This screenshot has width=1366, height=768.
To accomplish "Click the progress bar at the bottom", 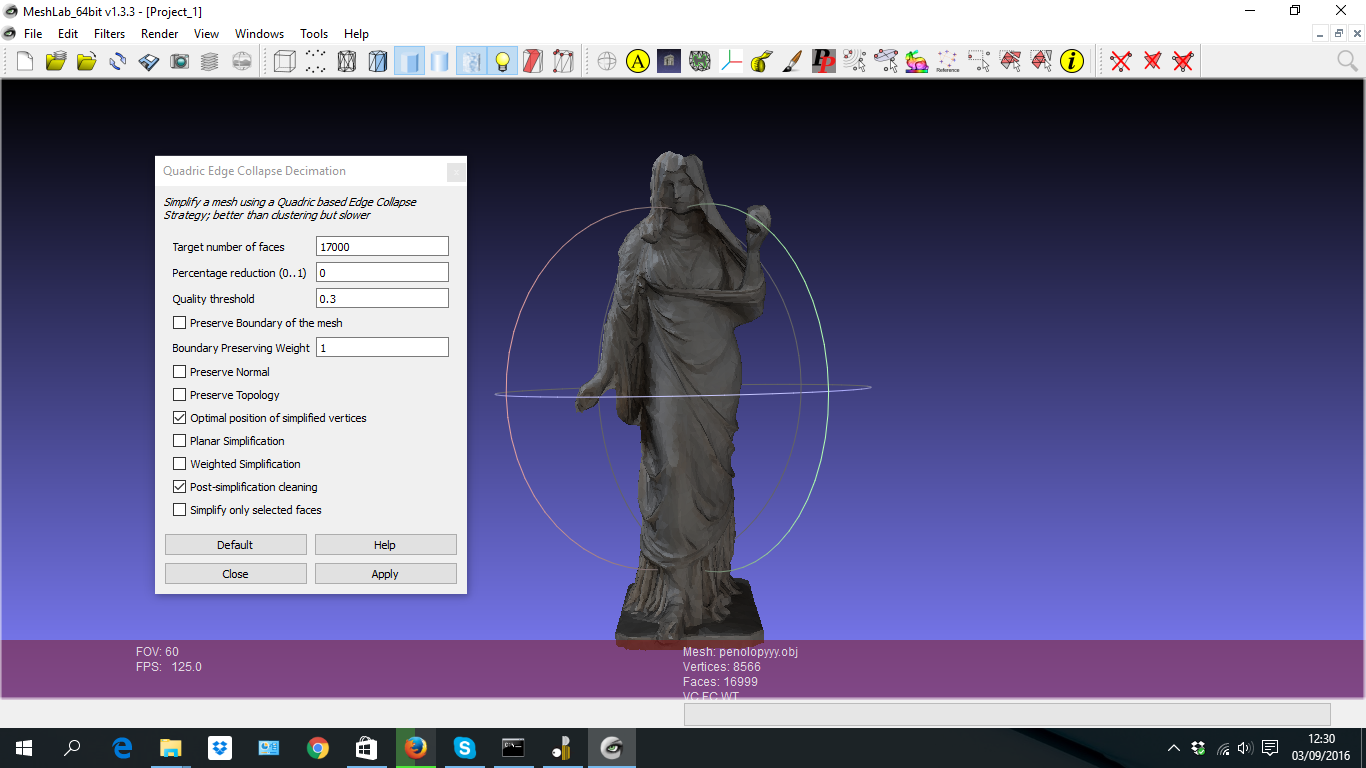I will [1007, 714].
